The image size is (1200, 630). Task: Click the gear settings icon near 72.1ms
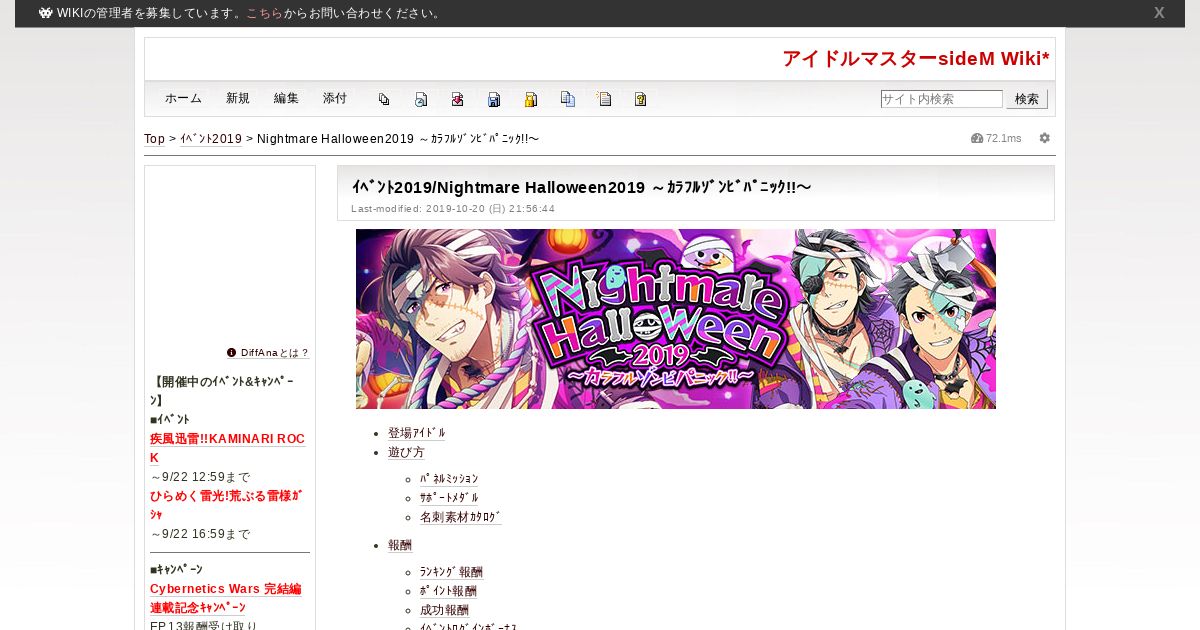click(1045, 138)
